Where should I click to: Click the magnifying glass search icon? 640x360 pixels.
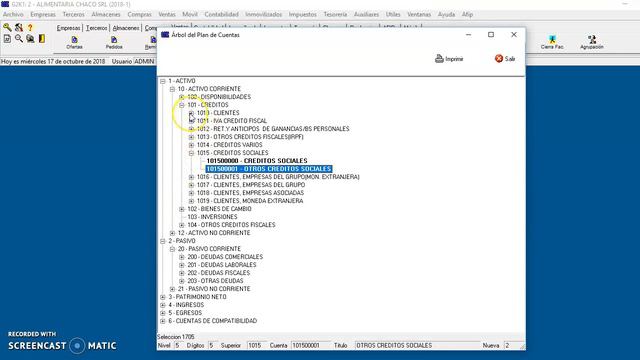(x=19, y=39)
